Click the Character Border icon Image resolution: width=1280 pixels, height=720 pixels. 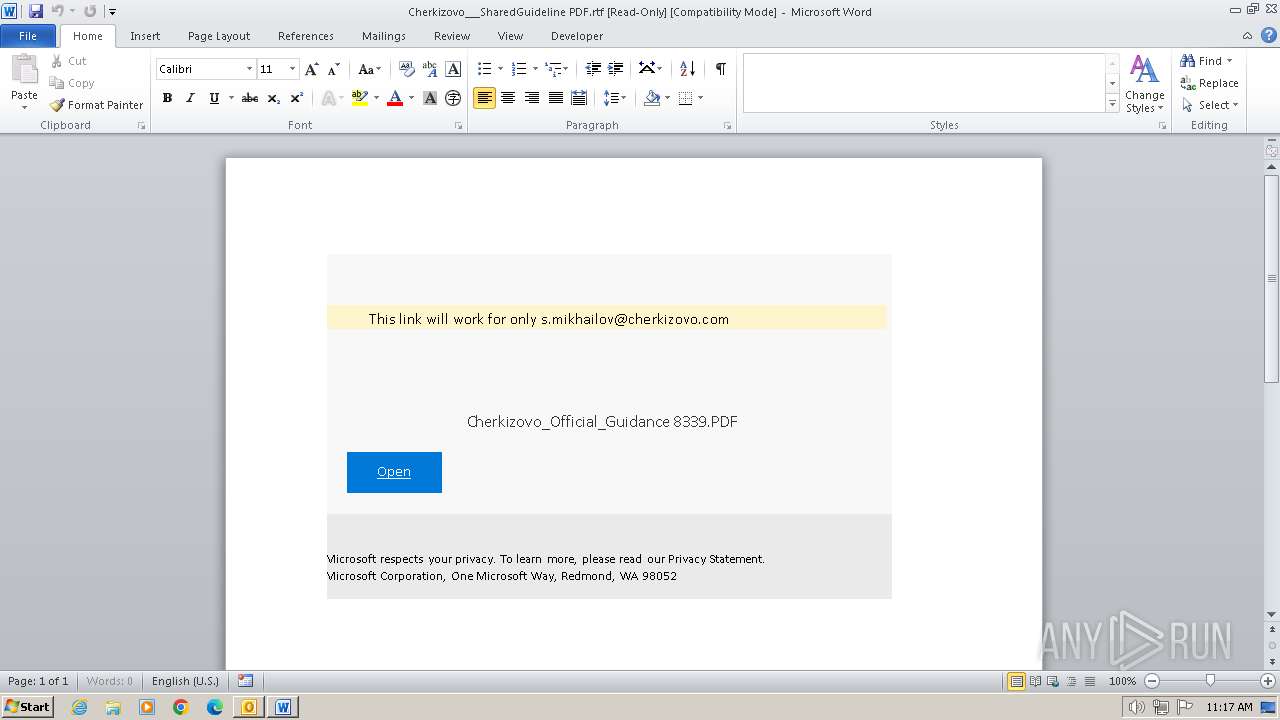(x=453, y=69)
